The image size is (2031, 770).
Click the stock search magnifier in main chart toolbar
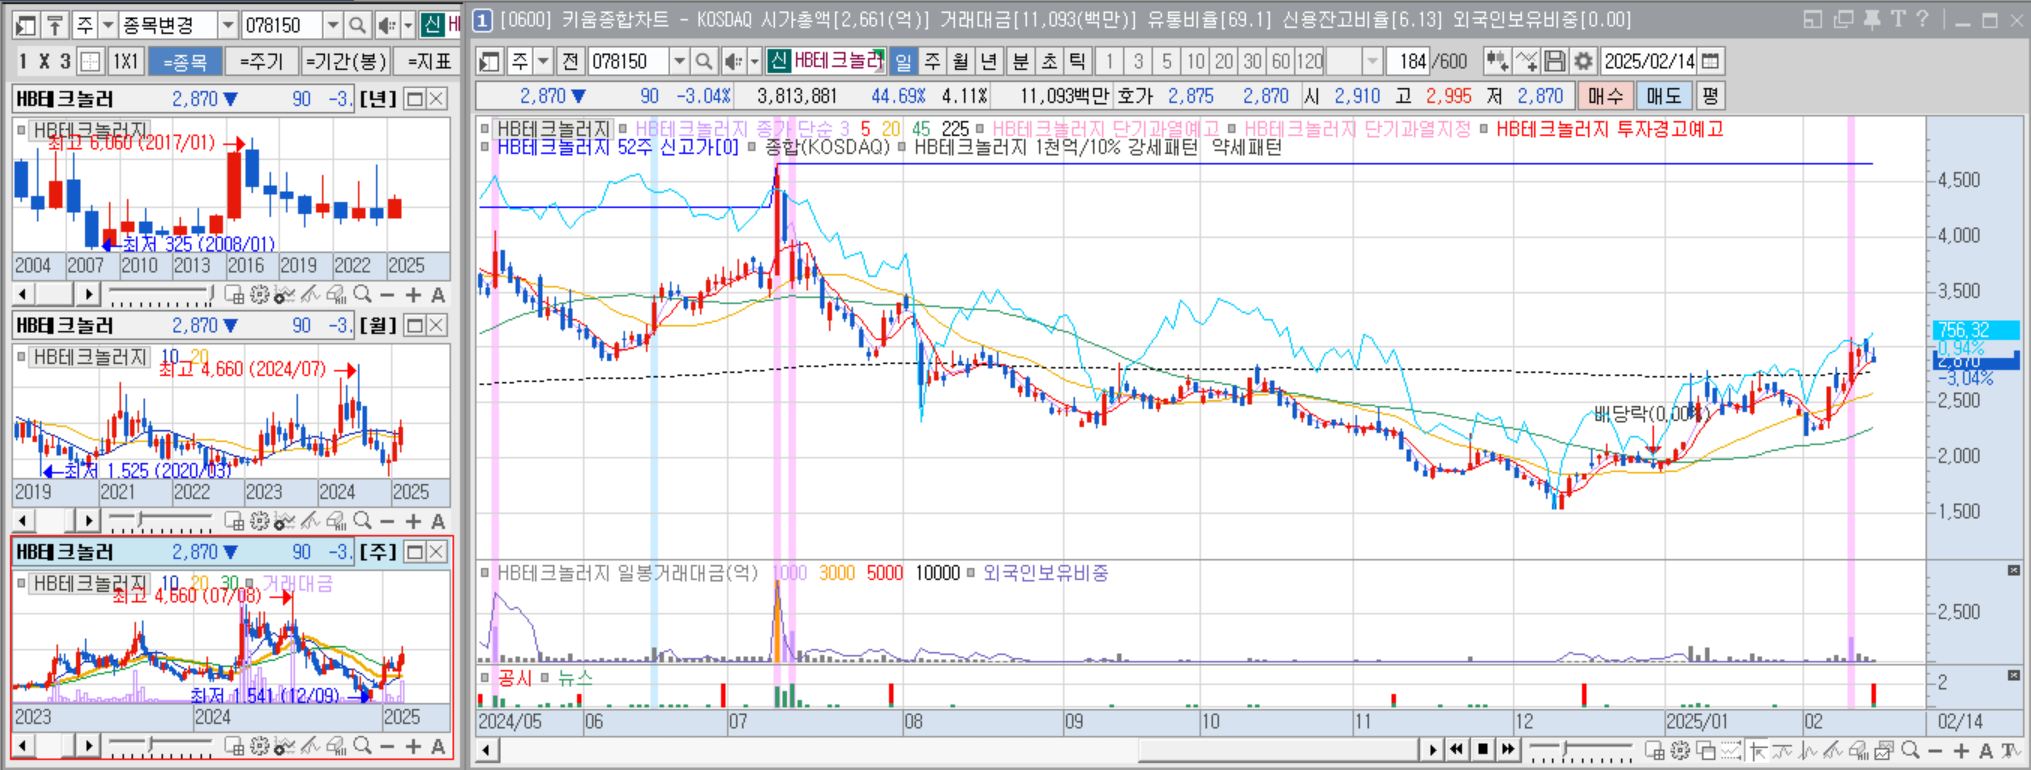(704, 62)
